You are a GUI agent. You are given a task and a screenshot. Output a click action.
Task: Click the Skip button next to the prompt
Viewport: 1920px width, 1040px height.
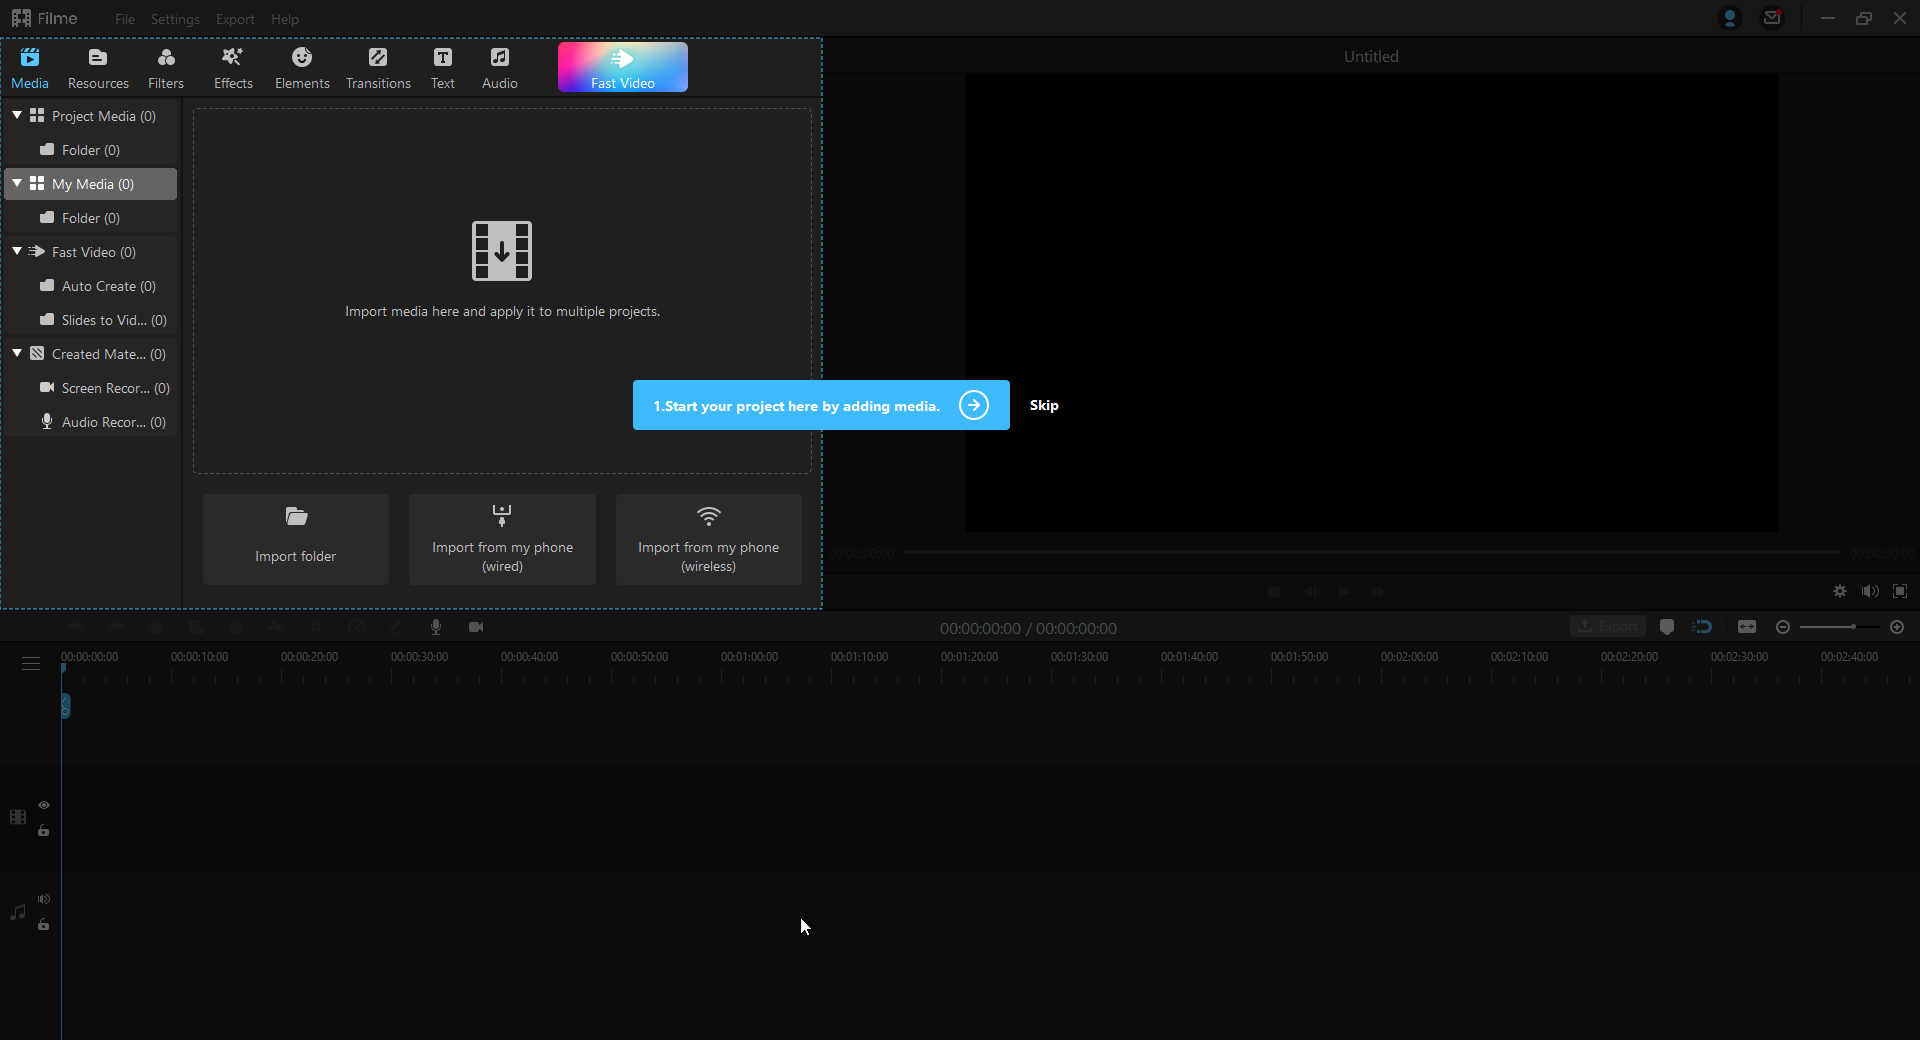(x=1043, y=405)
